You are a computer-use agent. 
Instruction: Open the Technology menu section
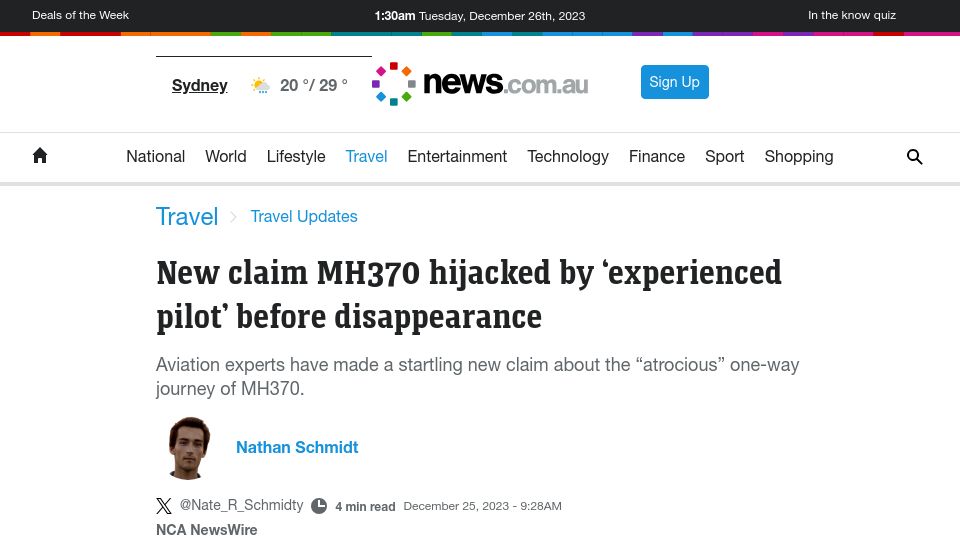coord(568,157)
